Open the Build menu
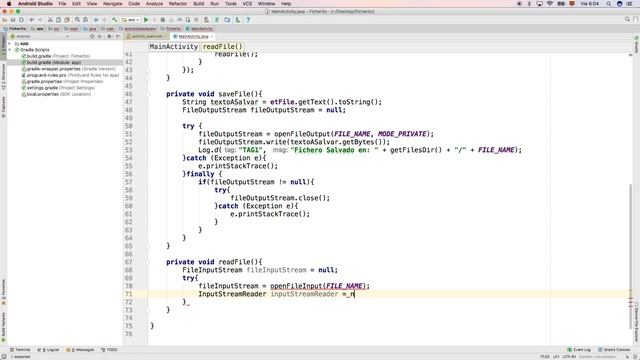The image size is (640, 360). coord(199,4)
